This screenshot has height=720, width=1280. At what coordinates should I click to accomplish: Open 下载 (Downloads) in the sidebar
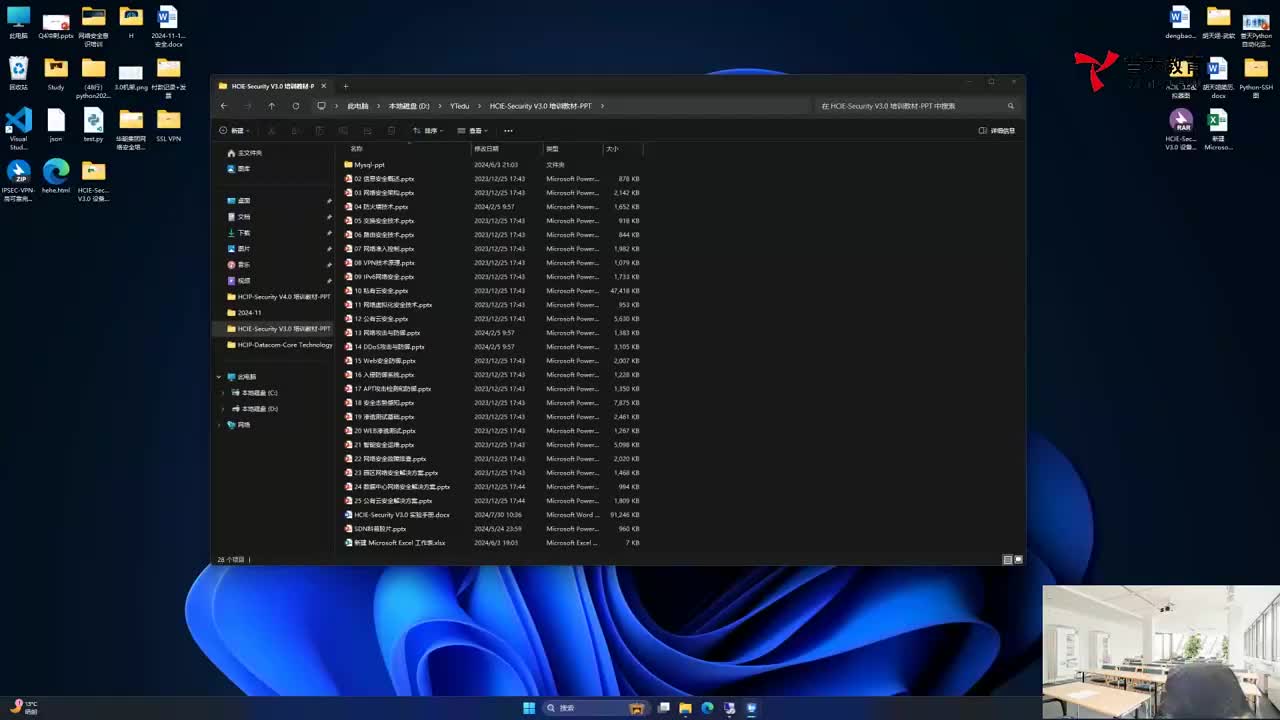(239, 233)
